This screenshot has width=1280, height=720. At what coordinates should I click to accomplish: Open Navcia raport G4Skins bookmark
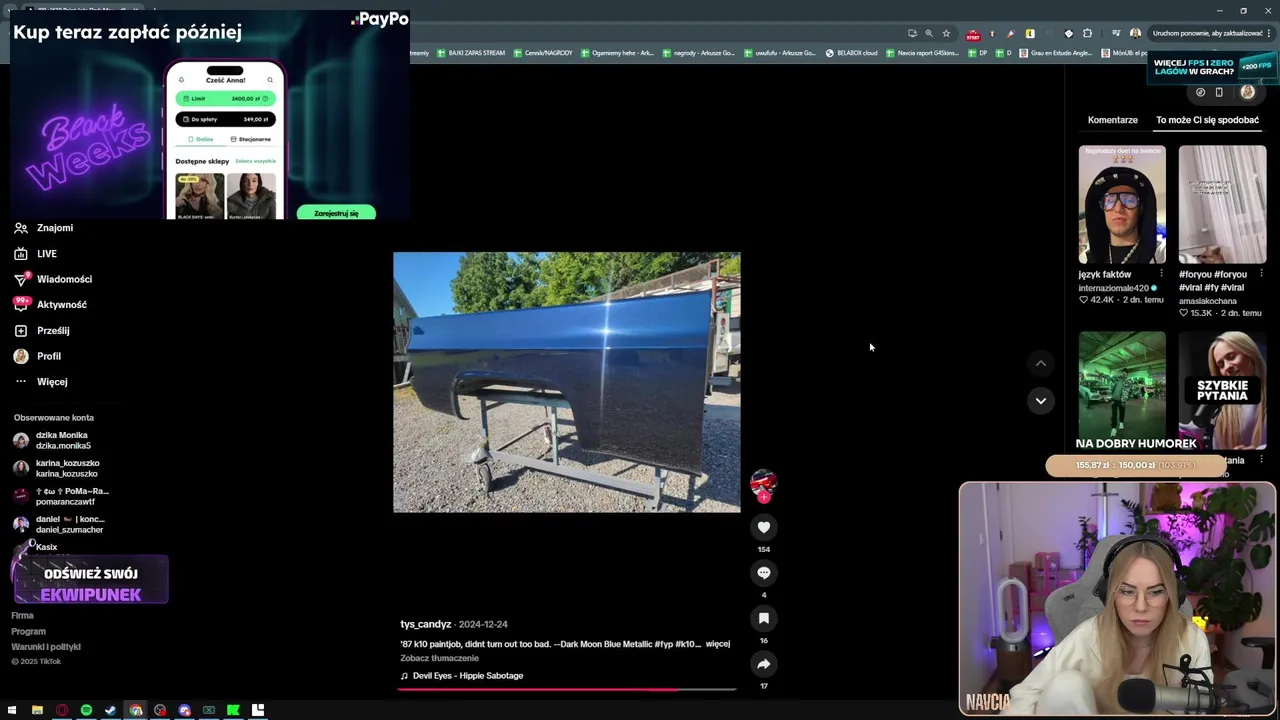922,53
